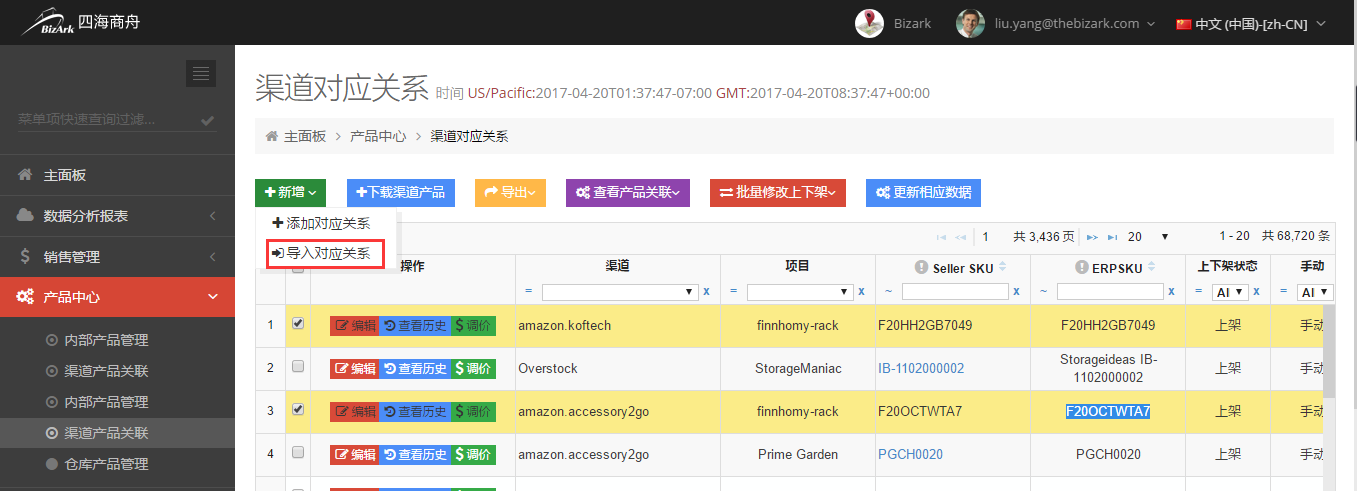Screen dimensions: 1357x491
Task: Open Seller SKU link IB-1102000002
Action: [921, 368]
